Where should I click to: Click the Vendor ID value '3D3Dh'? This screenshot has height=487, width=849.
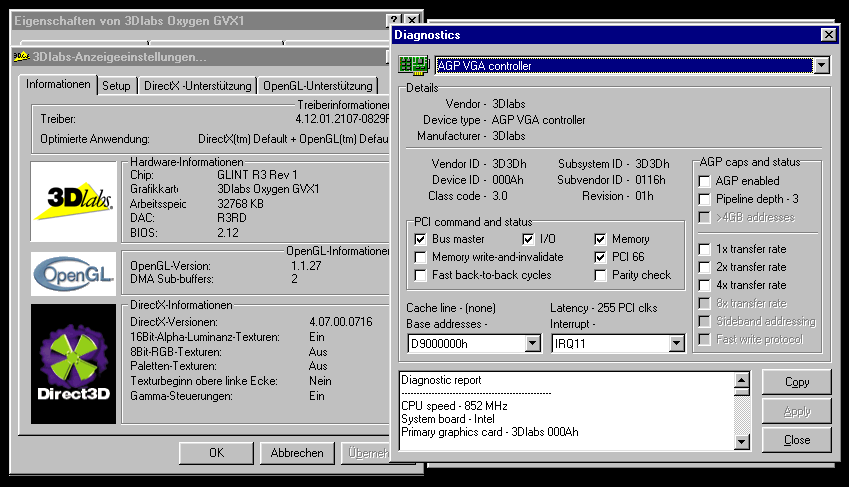pyautogui.click(x=509, y=164)
